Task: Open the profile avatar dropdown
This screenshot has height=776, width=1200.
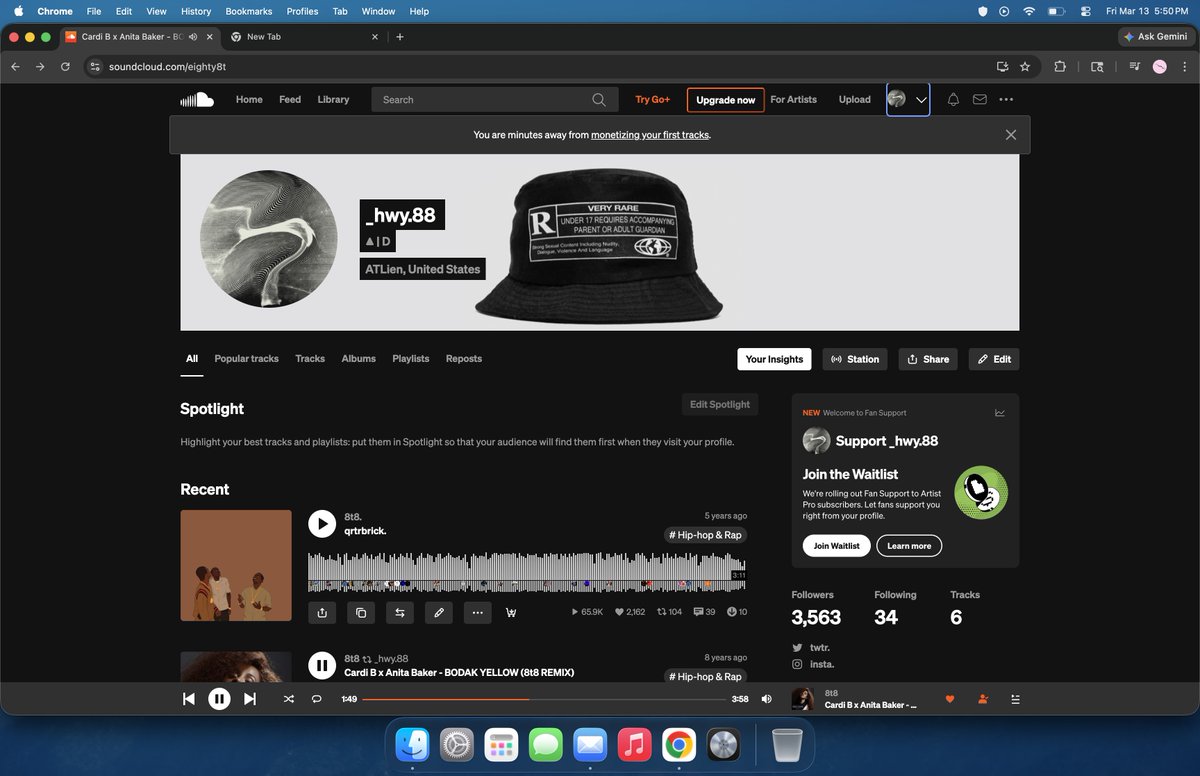Action: pyautogui.click(x=908, y=100)
